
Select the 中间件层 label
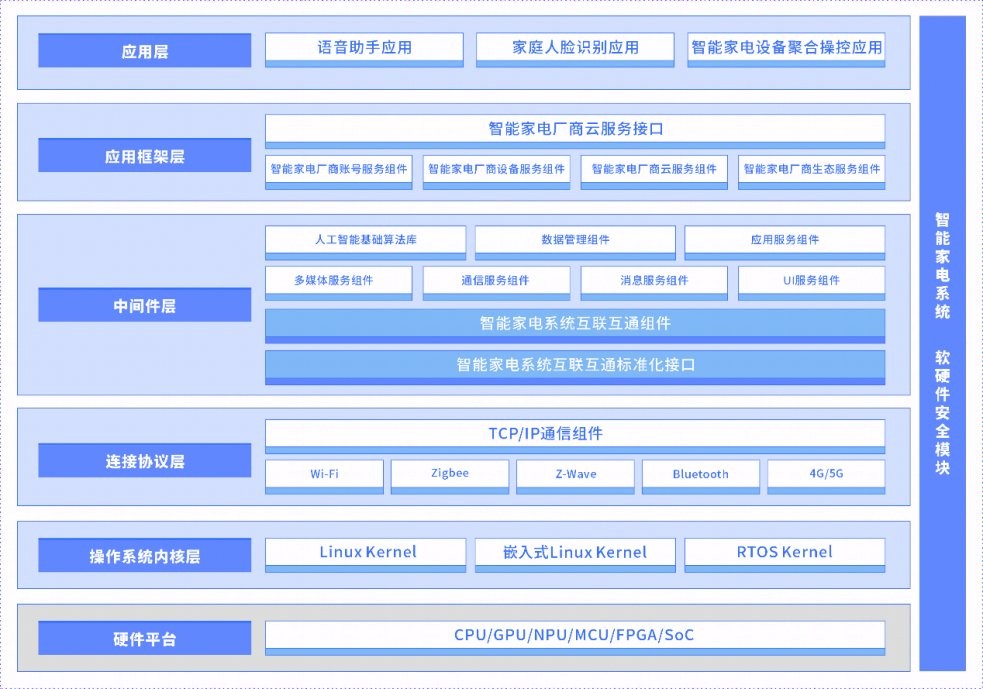[x=143, y=305]
